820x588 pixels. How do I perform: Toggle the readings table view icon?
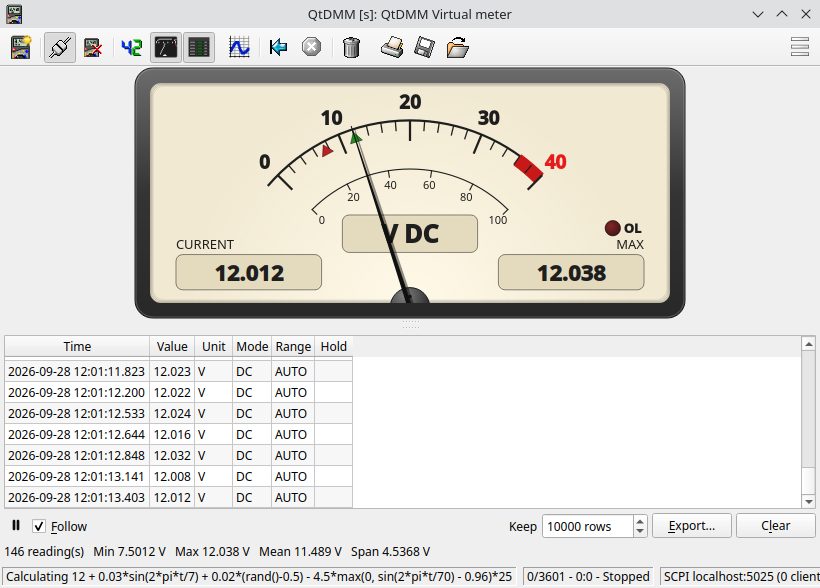coord(199,48)
